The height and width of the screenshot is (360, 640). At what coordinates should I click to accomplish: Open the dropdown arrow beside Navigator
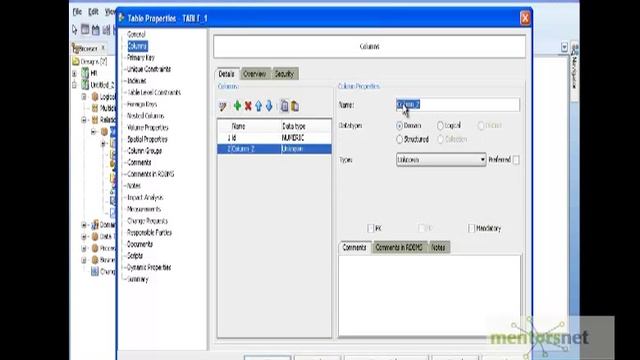click(x=564, y=47)
